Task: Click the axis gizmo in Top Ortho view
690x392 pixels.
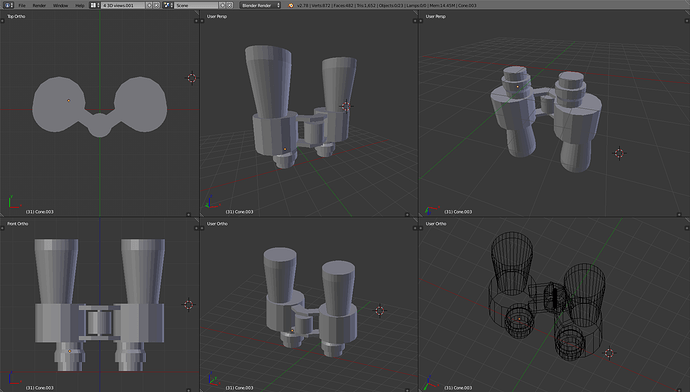Action: [14, 201]
